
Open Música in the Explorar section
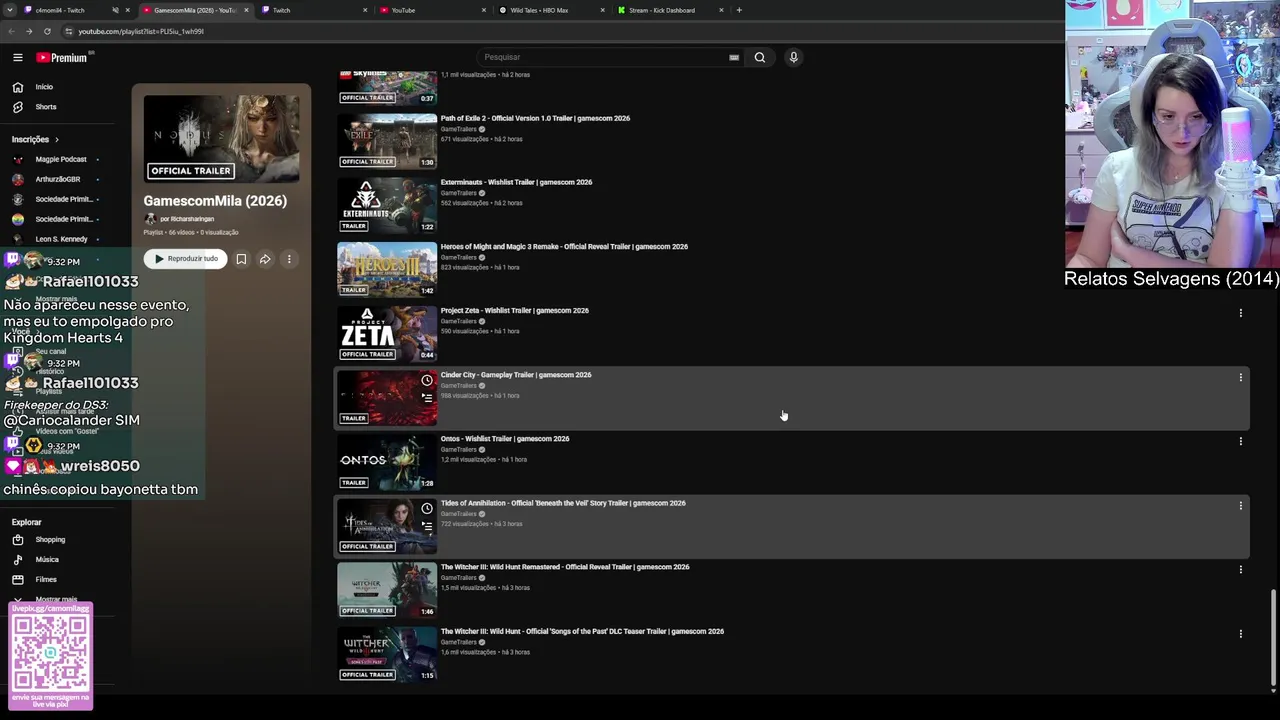coord(47,560)
